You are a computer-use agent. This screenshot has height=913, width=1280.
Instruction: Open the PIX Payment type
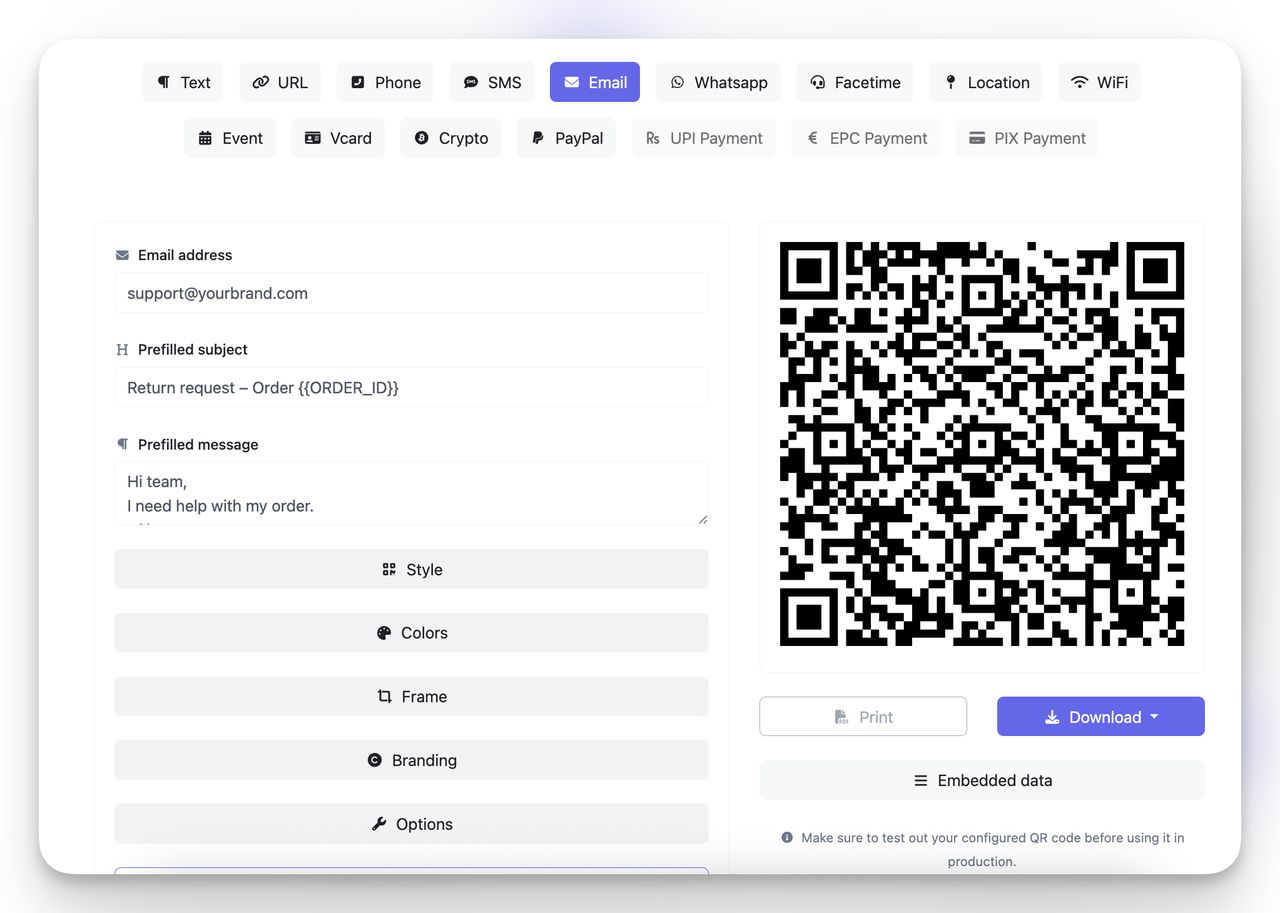pyautogui.click(x=1027, y=138)
